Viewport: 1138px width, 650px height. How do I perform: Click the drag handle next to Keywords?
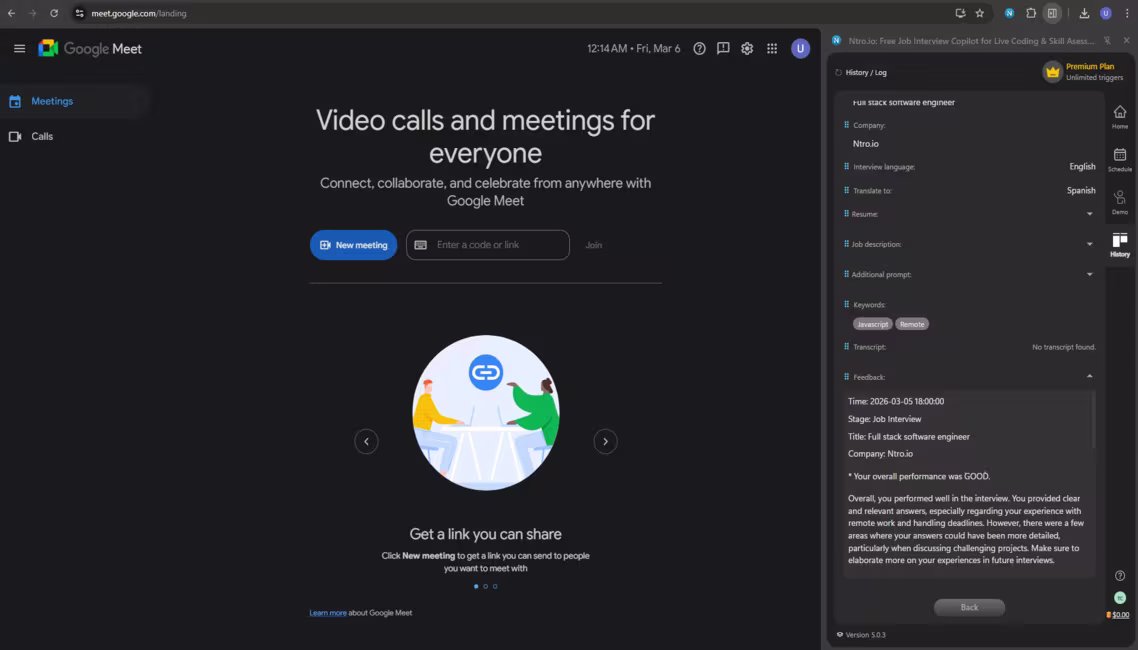click(x=846, y=304)
